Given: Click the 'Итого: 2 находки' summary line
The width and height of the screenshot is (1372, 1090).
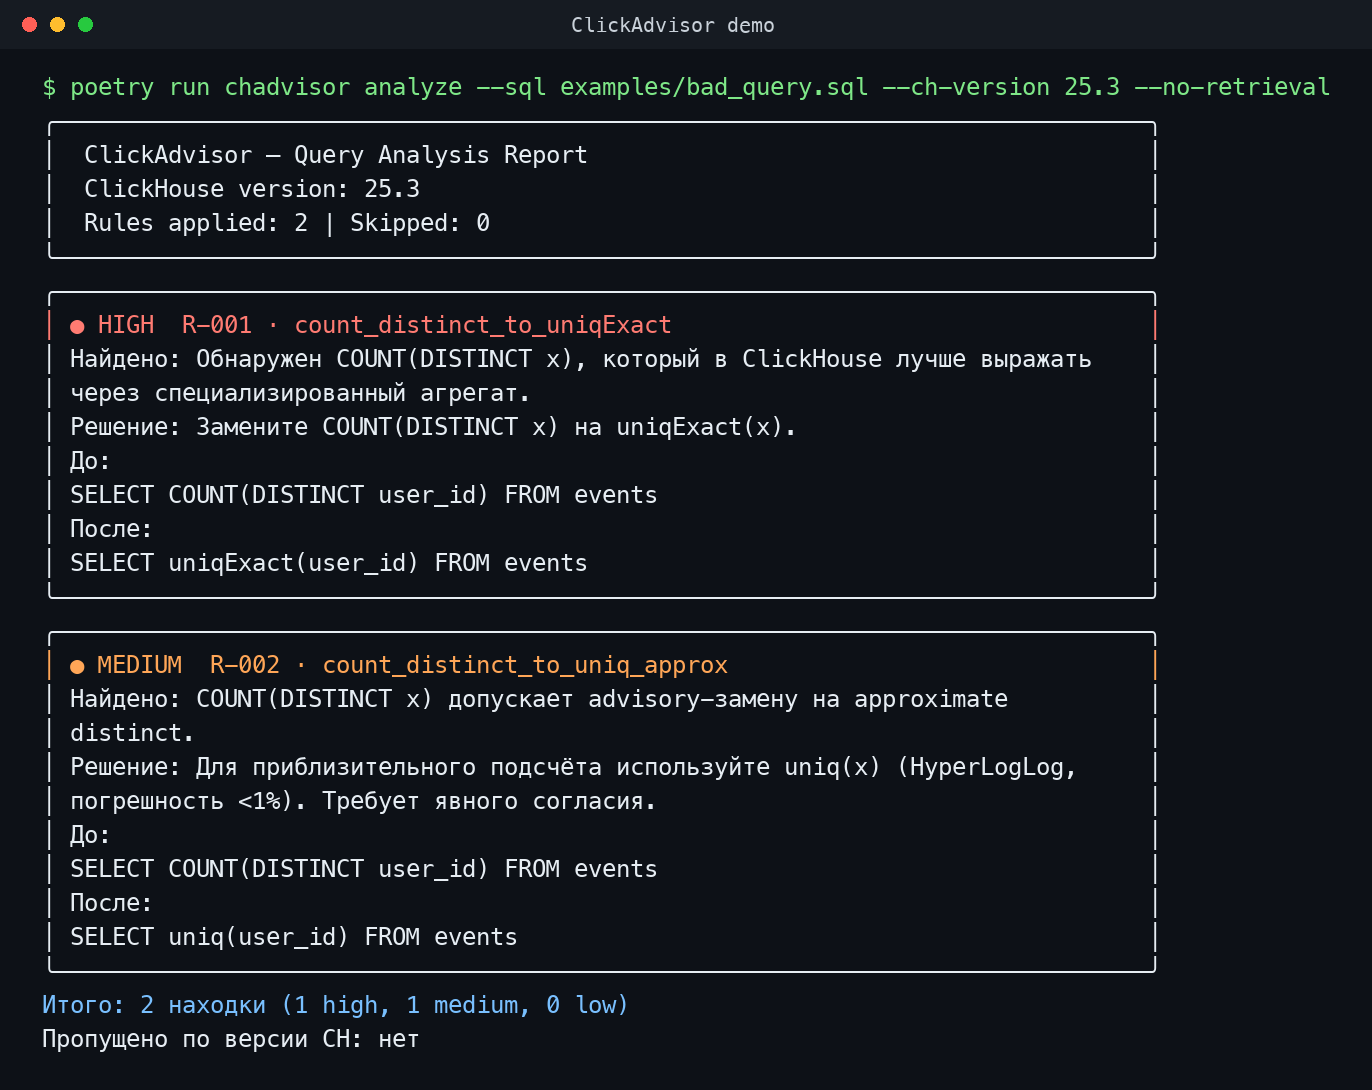Looking at the screenshot, I should click(335, 1005).
